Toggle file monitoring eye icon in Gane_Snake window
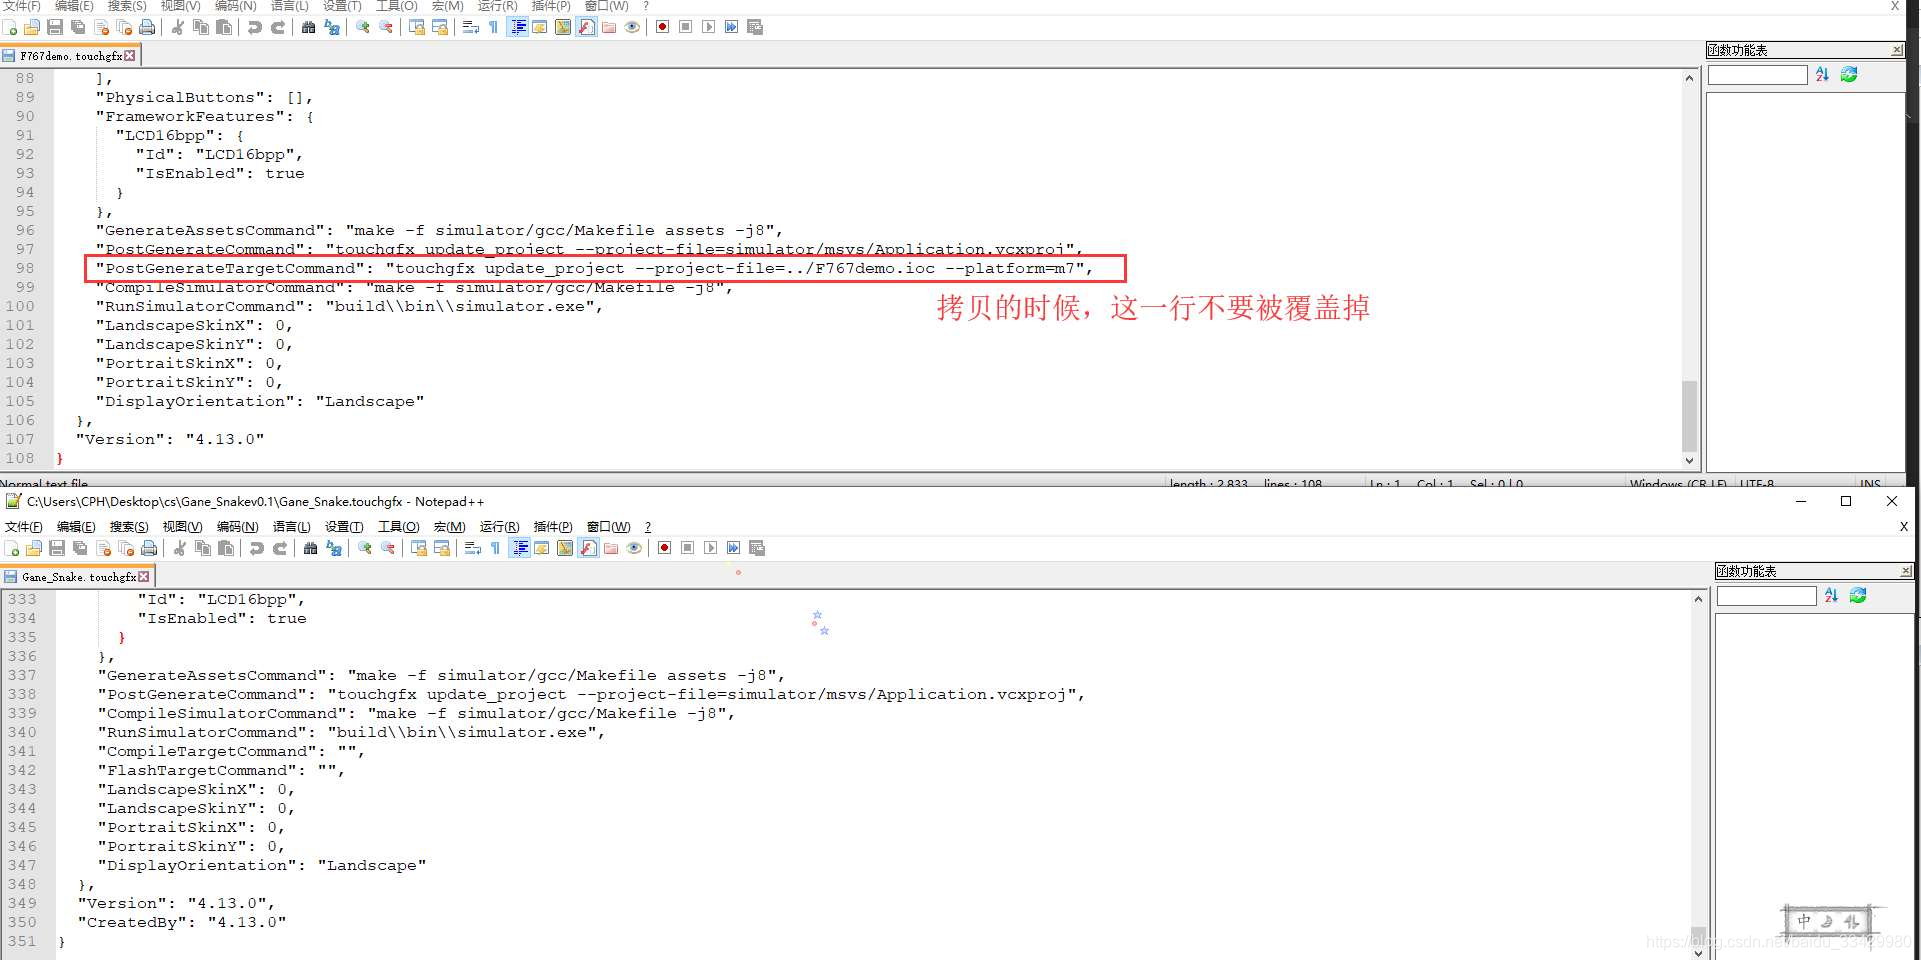The image size is (1921, 960). pos(633,548)
